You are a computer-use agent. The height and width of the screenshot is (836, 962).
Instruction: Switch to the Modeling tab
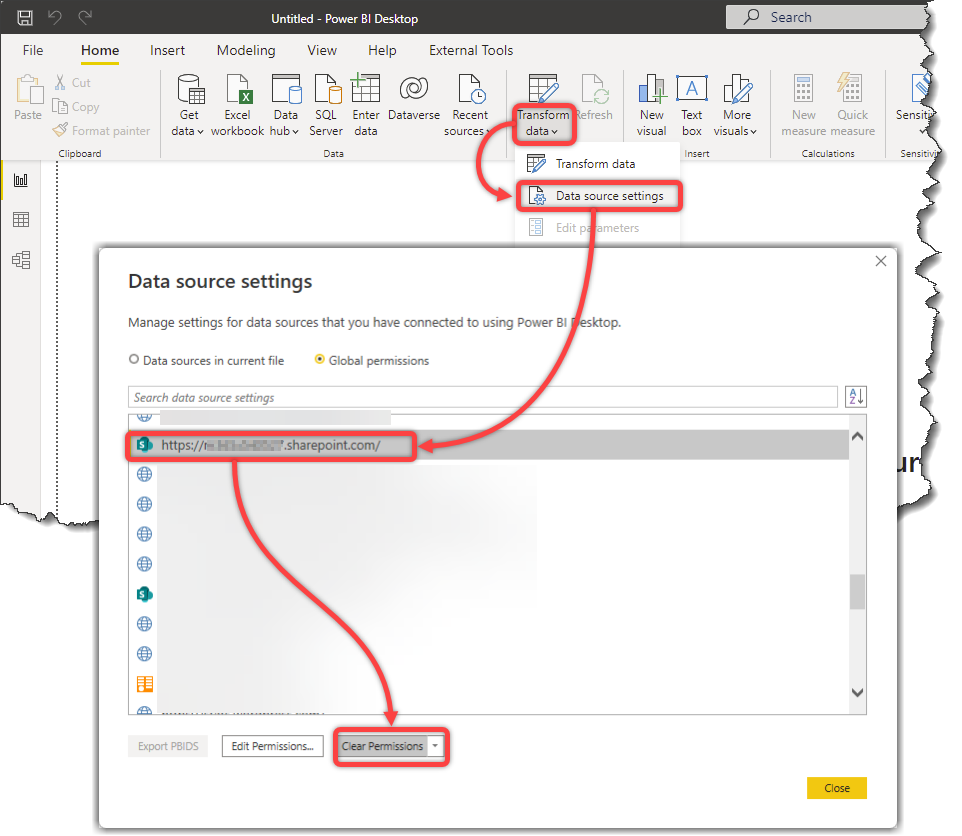pyautogui.click(x=246, y=50)
